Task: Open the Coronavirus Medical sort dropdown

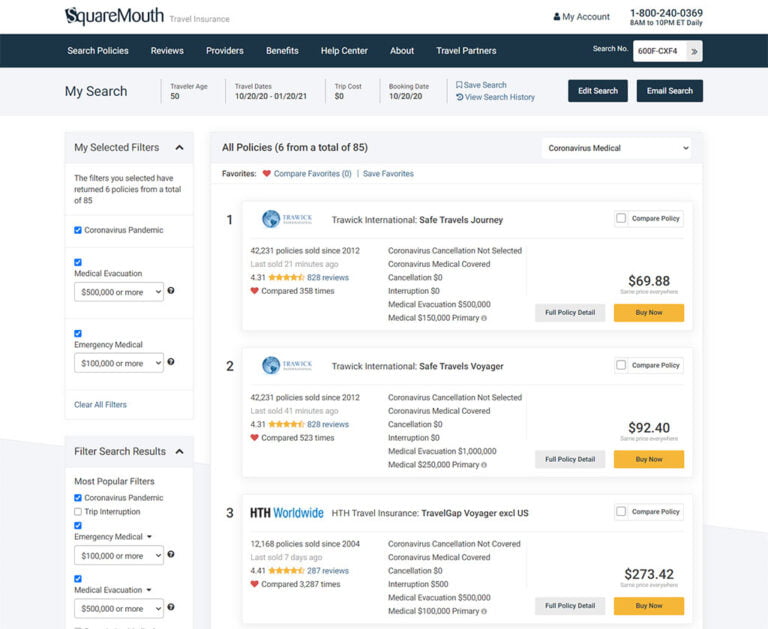Action: pyautogui.click(x=616, y=148)
